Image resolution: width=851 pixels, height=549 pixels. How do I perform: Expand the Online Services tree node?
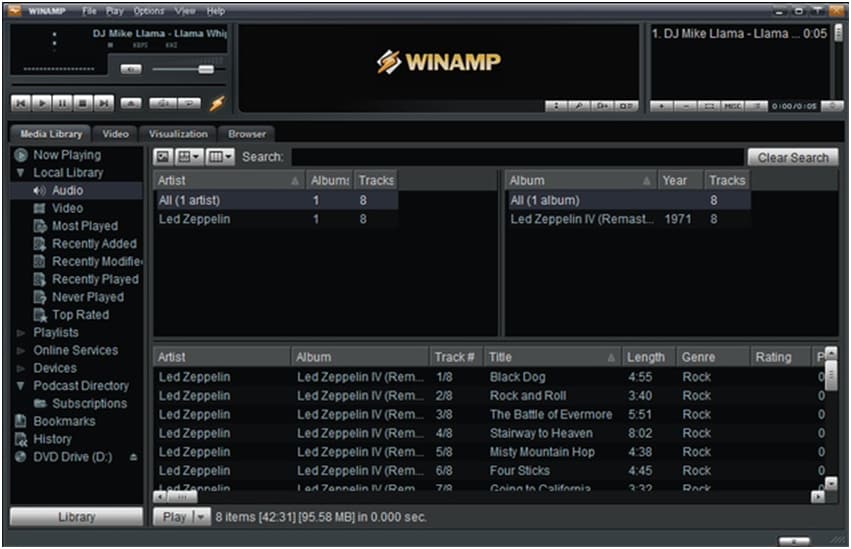pos(21,351)
